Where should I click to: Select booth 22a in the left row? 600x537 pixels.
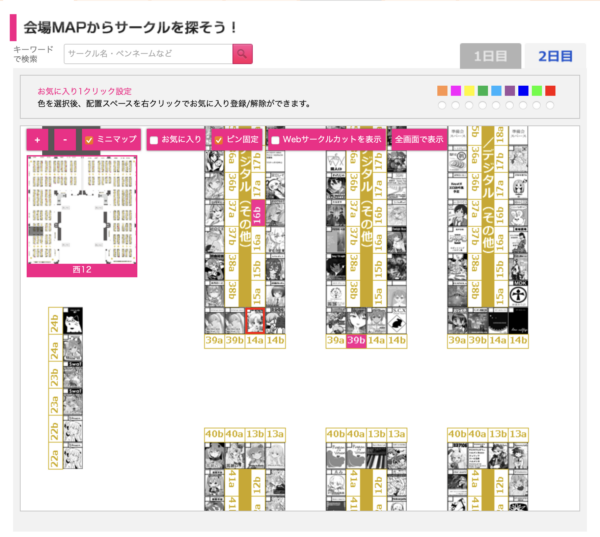click(x=55, y=455)
